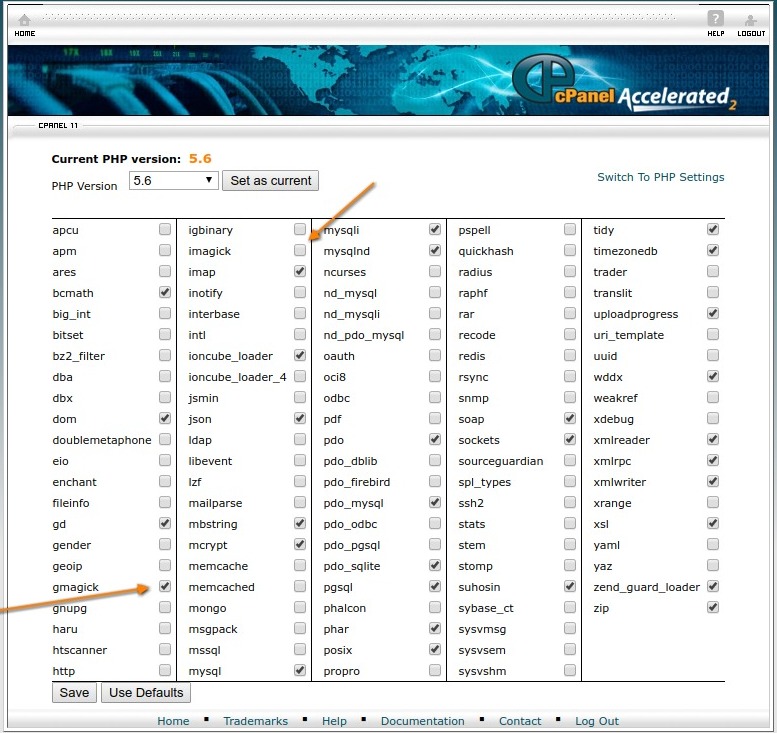This screenshot has height=733, width=777.
Task: Click the Use Defaults button
Action: pyautogui.click(x=146, y=692)
